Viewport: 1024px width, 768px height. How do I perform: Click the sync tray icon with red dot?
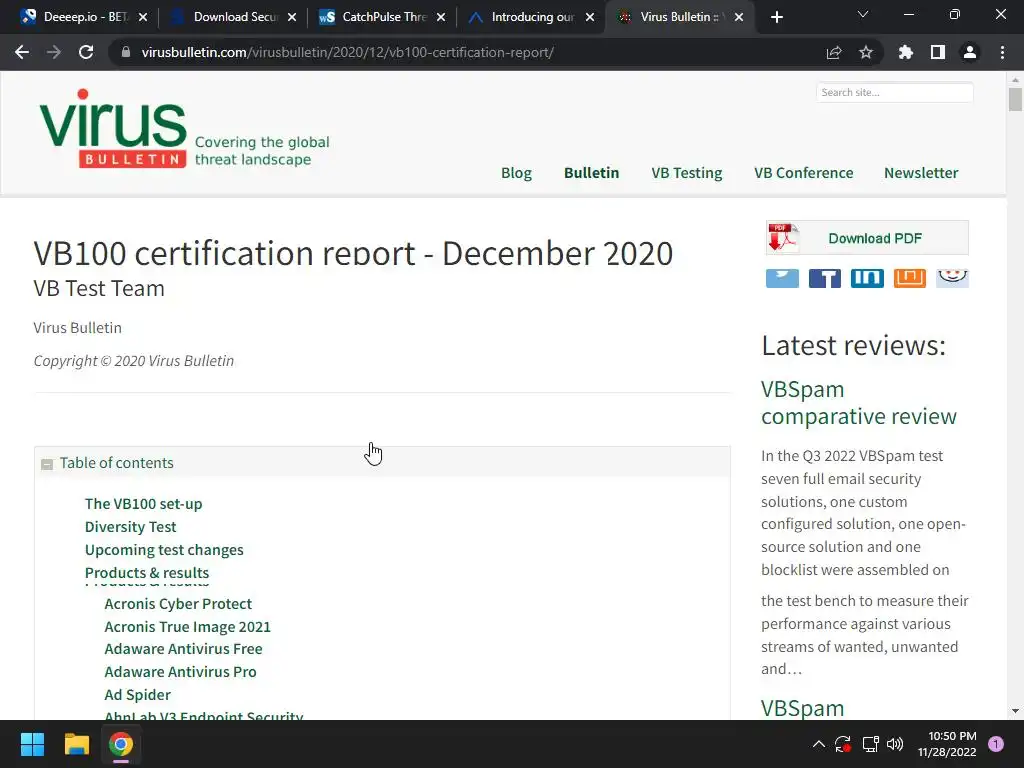843,744
